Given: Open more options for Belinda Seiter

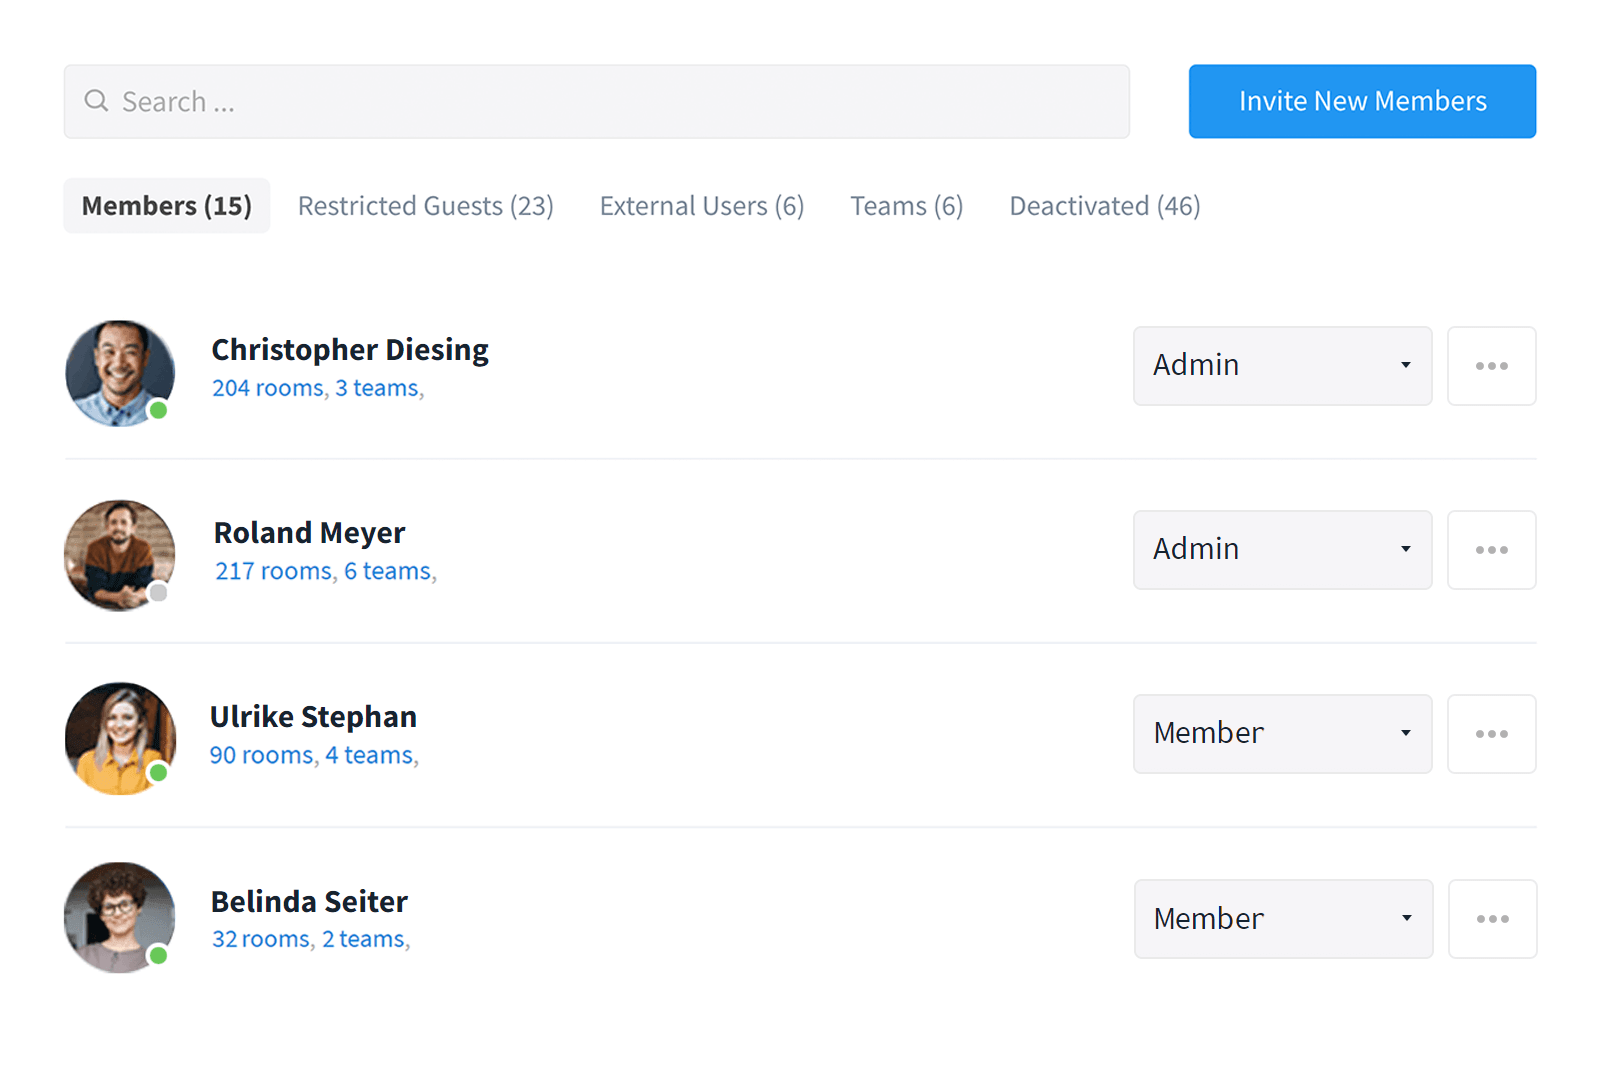Looking at the screenshot, I should (1493, 919).
